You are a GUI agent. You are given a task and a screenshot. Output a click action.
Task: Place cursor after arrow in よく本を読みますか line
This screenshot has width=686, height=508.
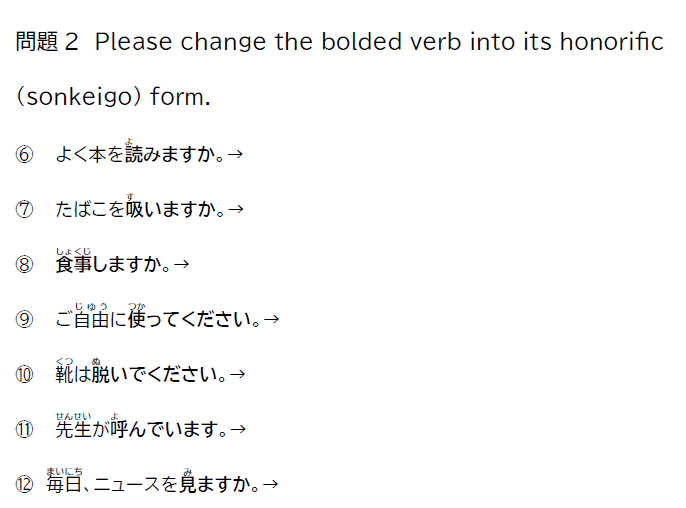(246, 155)
